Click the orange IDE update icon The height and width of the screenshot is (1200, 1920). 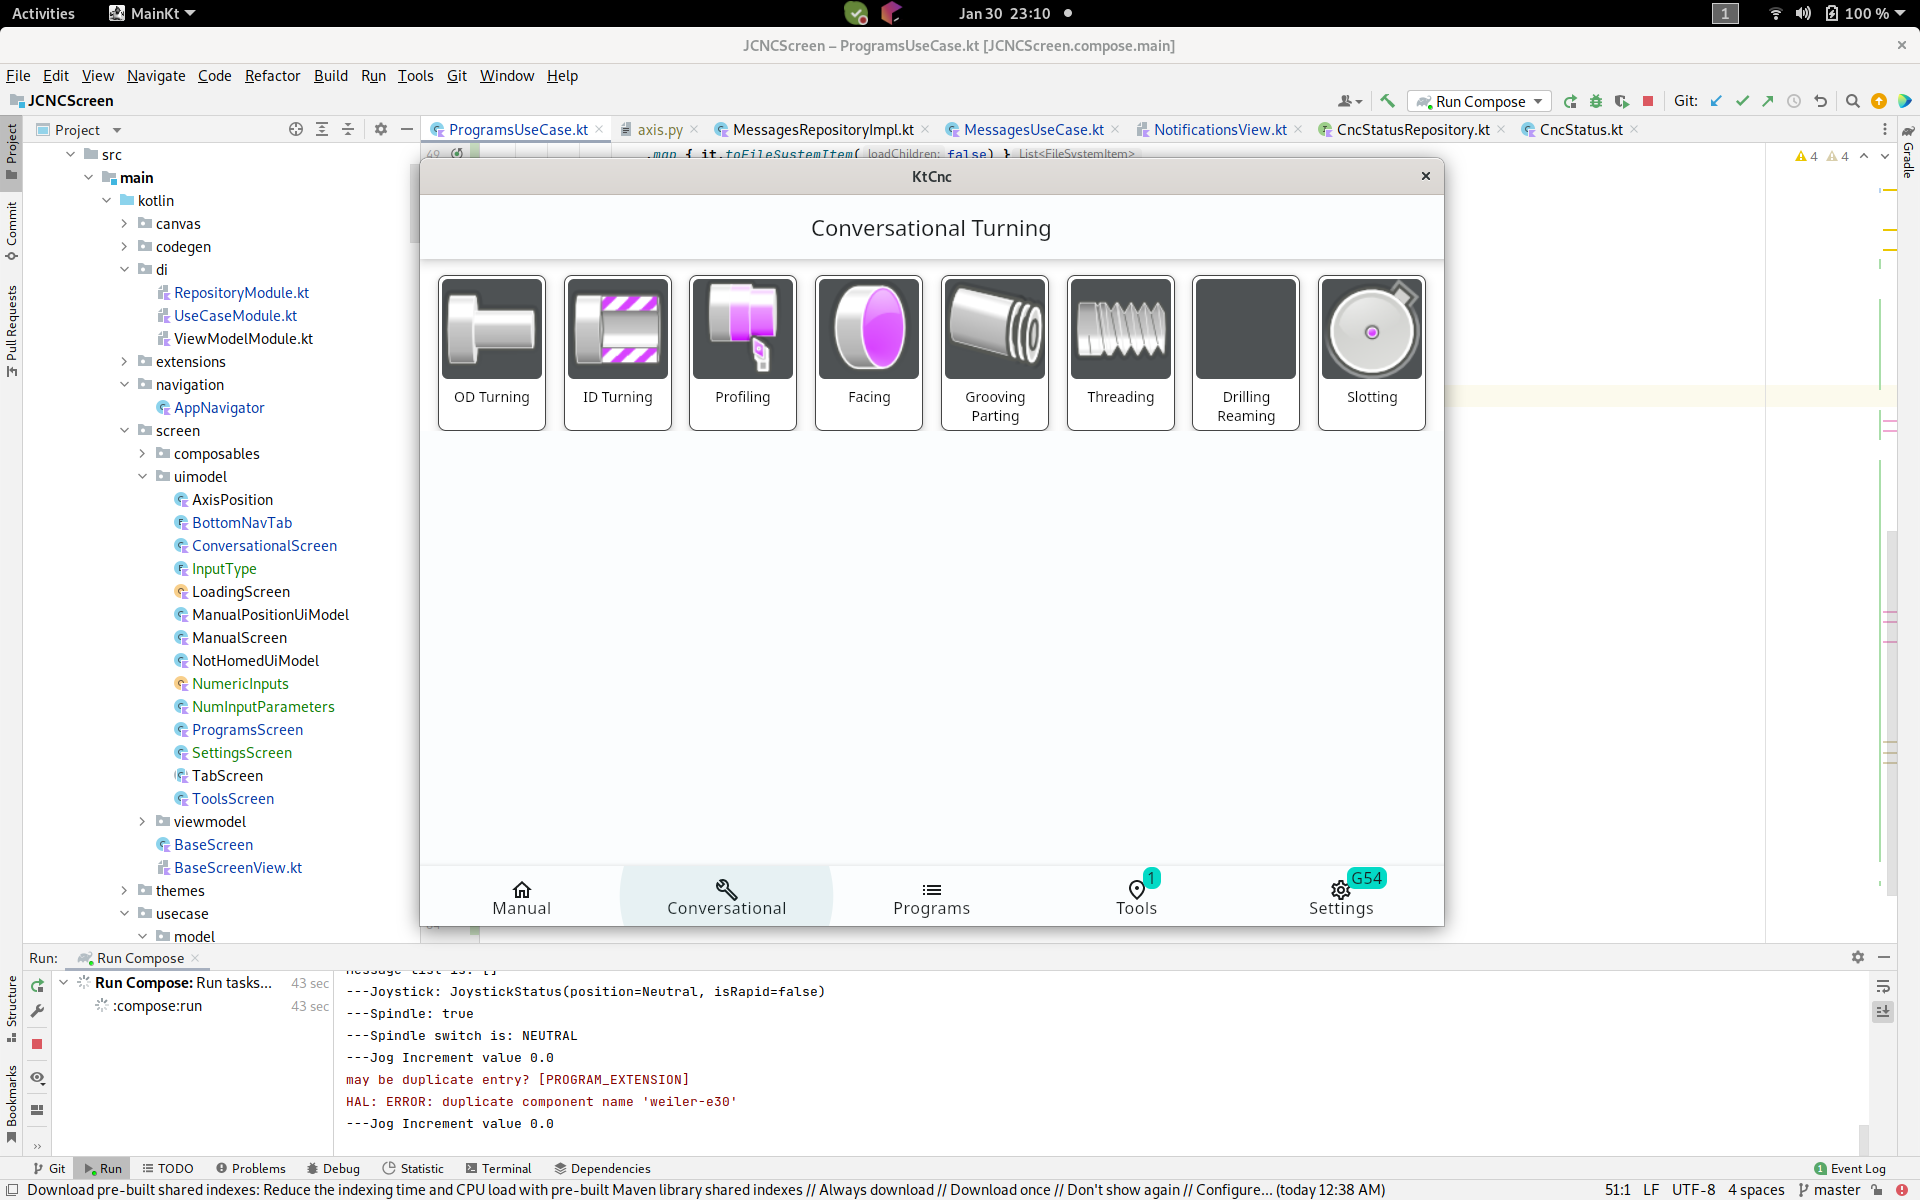point(1878,101)
